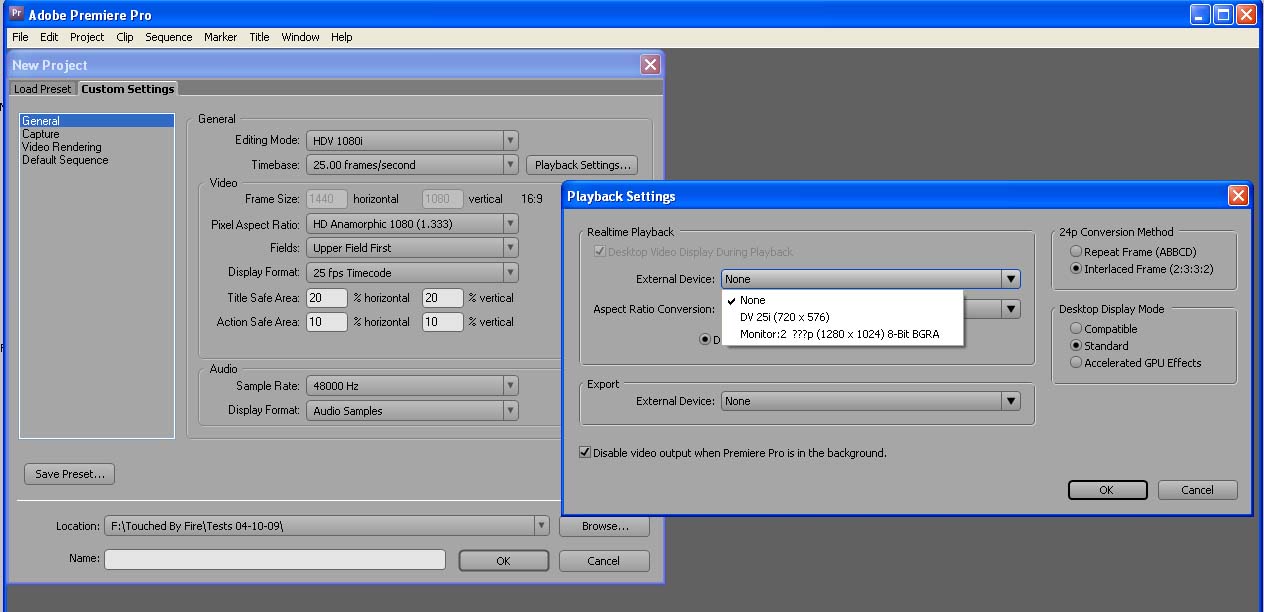This screenshot has width=1264, height=612.
Task: Confirm New Project with OK
Action: pyautogui.click(x=504, y=561)
